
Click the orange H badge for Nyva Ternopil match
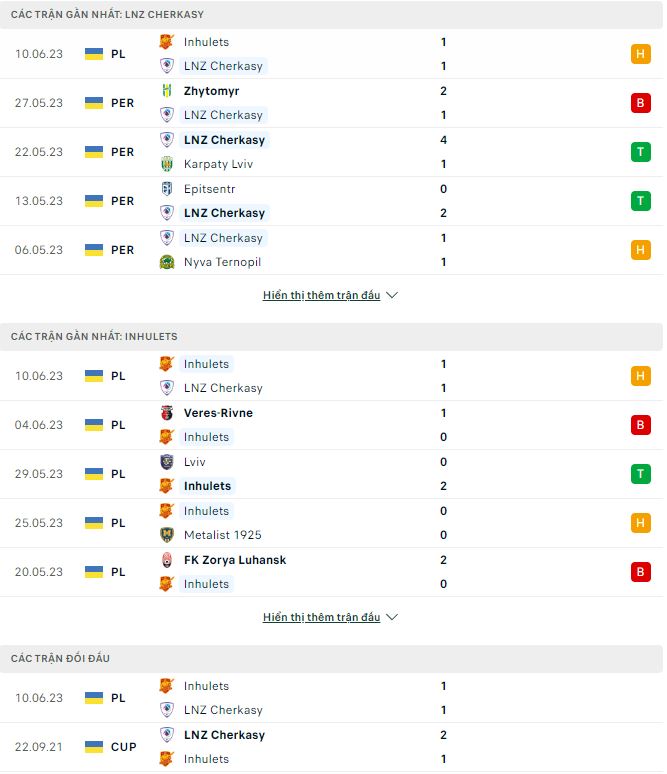pos(641,250)
